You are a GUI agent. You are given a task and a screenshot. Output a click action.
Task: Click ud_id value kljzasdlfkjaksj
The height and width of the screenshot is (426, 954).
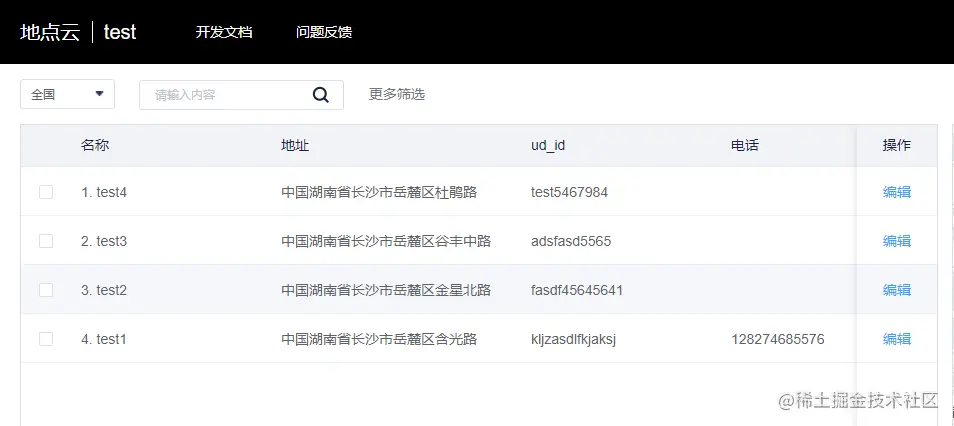[x=574, y=339]
